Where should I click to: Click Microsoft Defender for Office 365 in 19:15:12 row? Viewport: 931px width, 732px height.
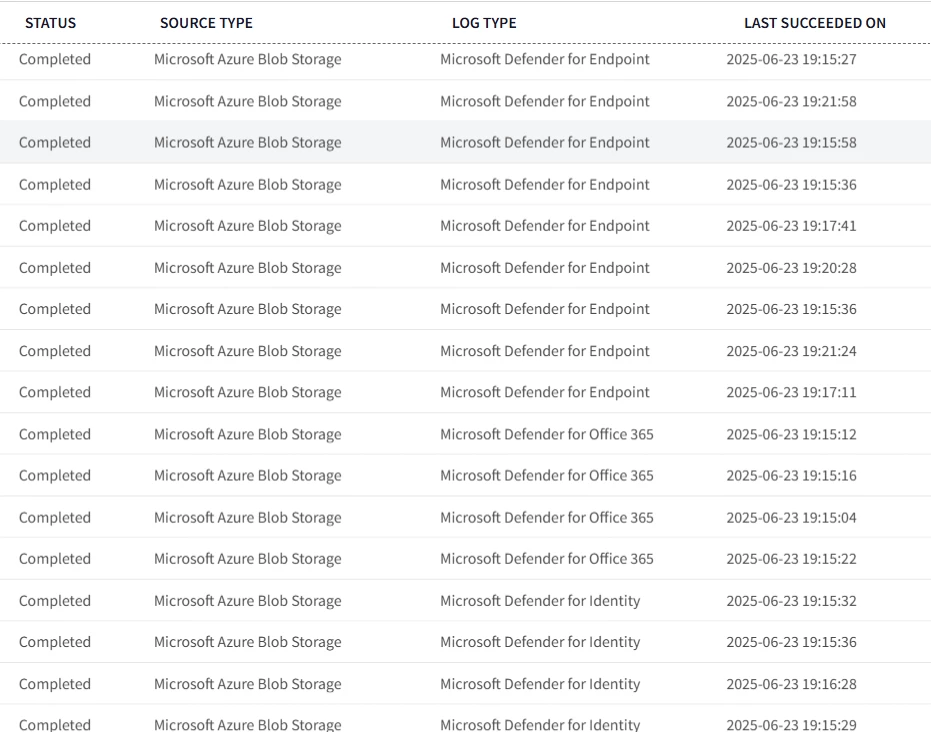click(x=546, y=435)
